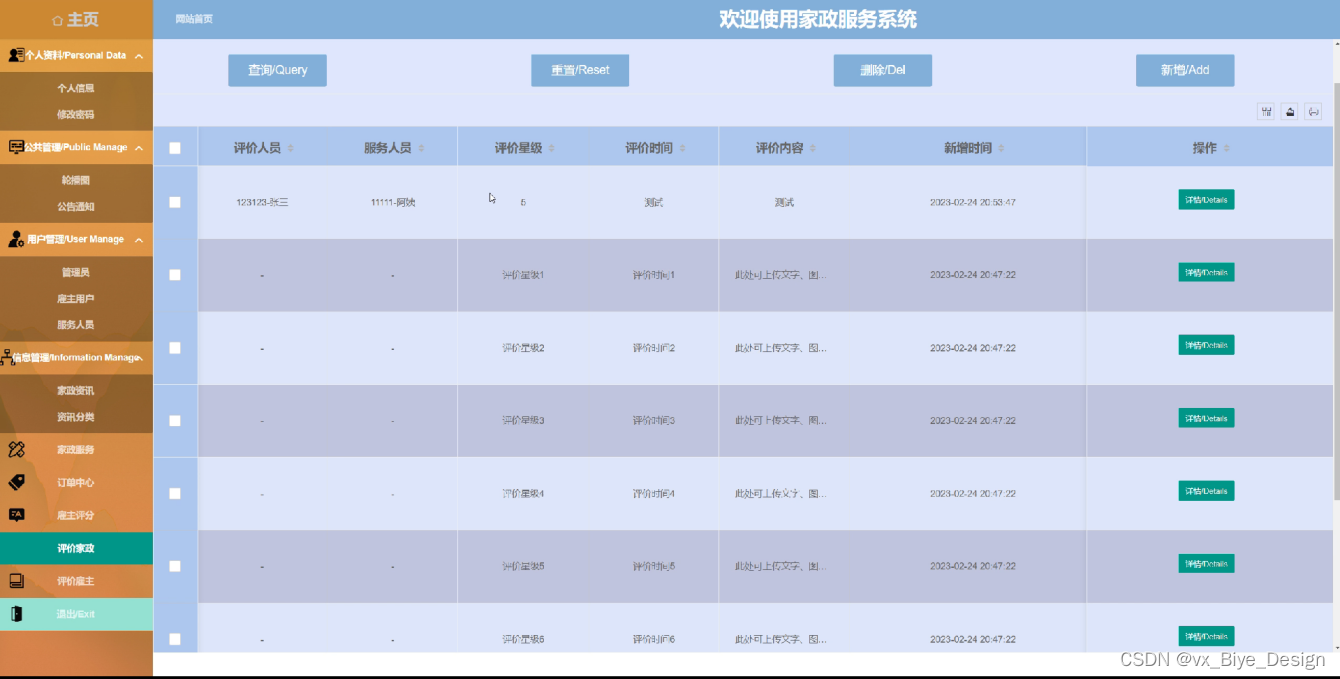1340x679 pixels.
Task: Click the door icon beside 退出/Exit
Action: [x=16, y=614]
